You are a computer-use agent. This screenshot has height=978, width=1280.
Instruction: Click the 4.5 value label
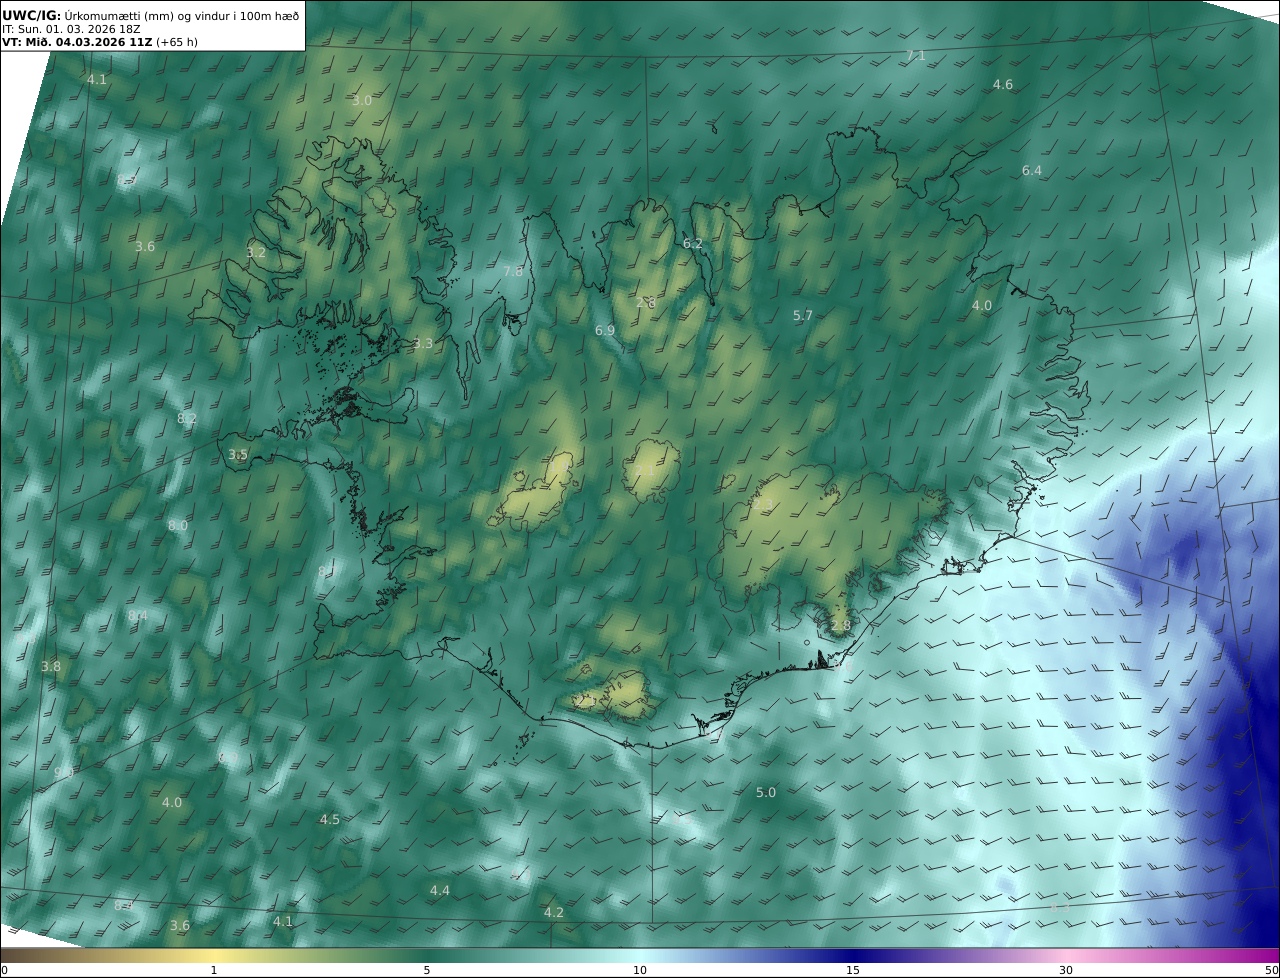(x=329, y=820)
